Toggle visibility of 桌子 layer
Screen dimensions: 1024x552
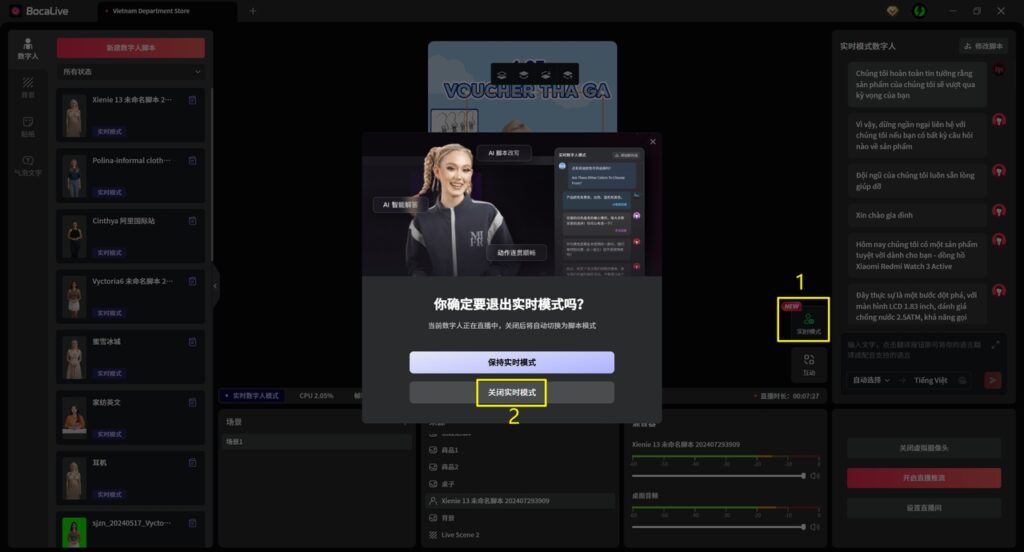[433, 484]
